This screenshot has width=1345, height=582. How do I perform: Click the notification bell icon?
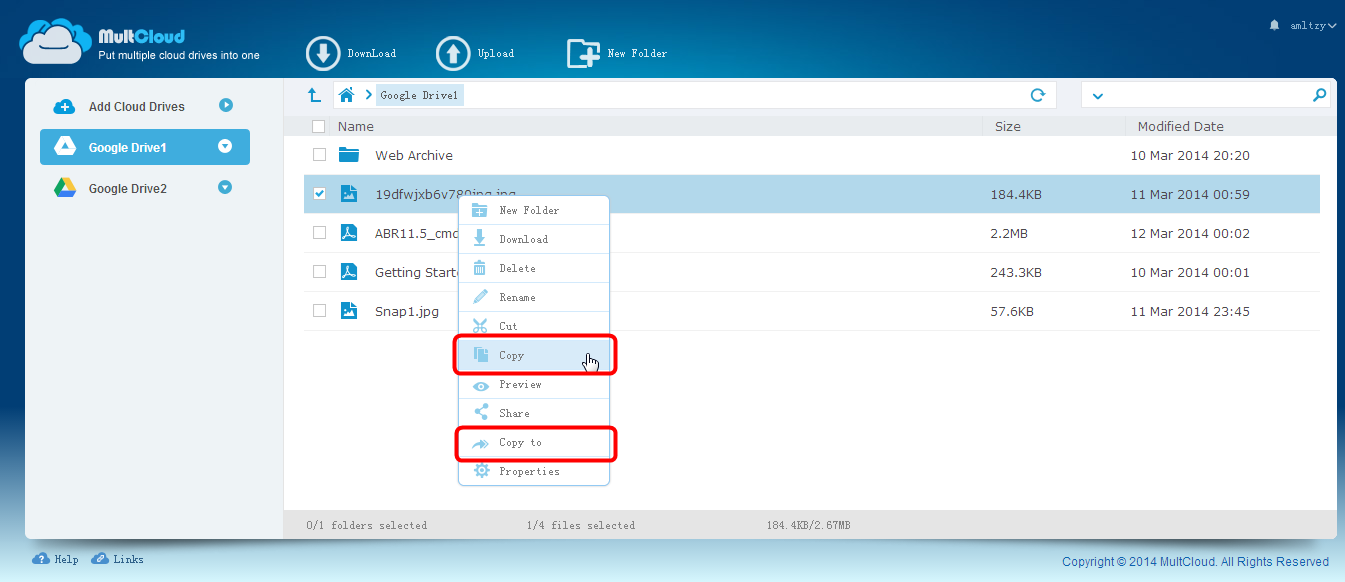[x=1274, y=25]
